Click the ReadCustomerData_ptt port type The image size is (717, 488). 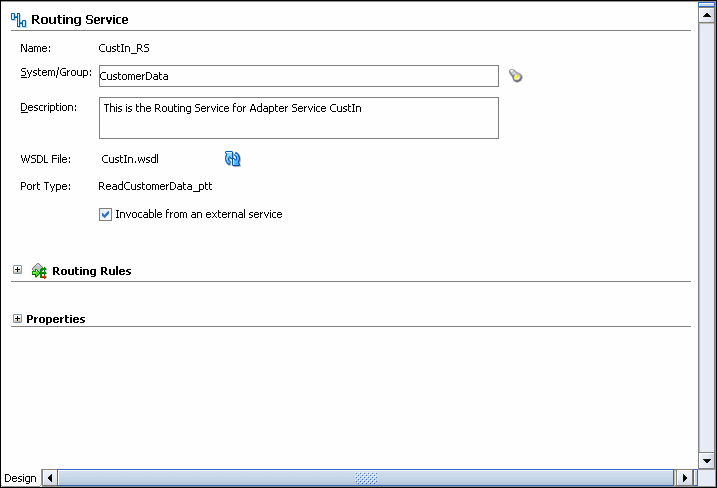point(155,186)
